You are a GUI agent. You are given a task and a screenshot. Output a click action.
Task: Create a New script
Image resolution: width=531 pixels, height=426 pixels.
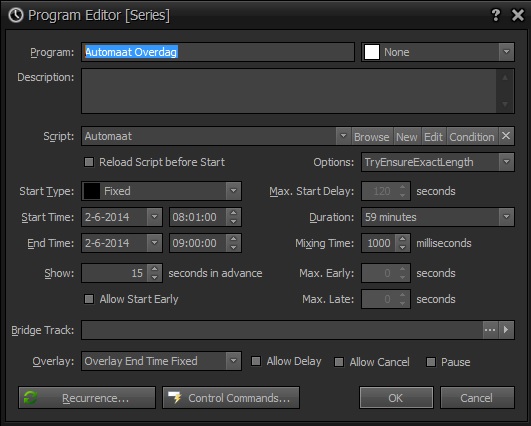(407, 136)
